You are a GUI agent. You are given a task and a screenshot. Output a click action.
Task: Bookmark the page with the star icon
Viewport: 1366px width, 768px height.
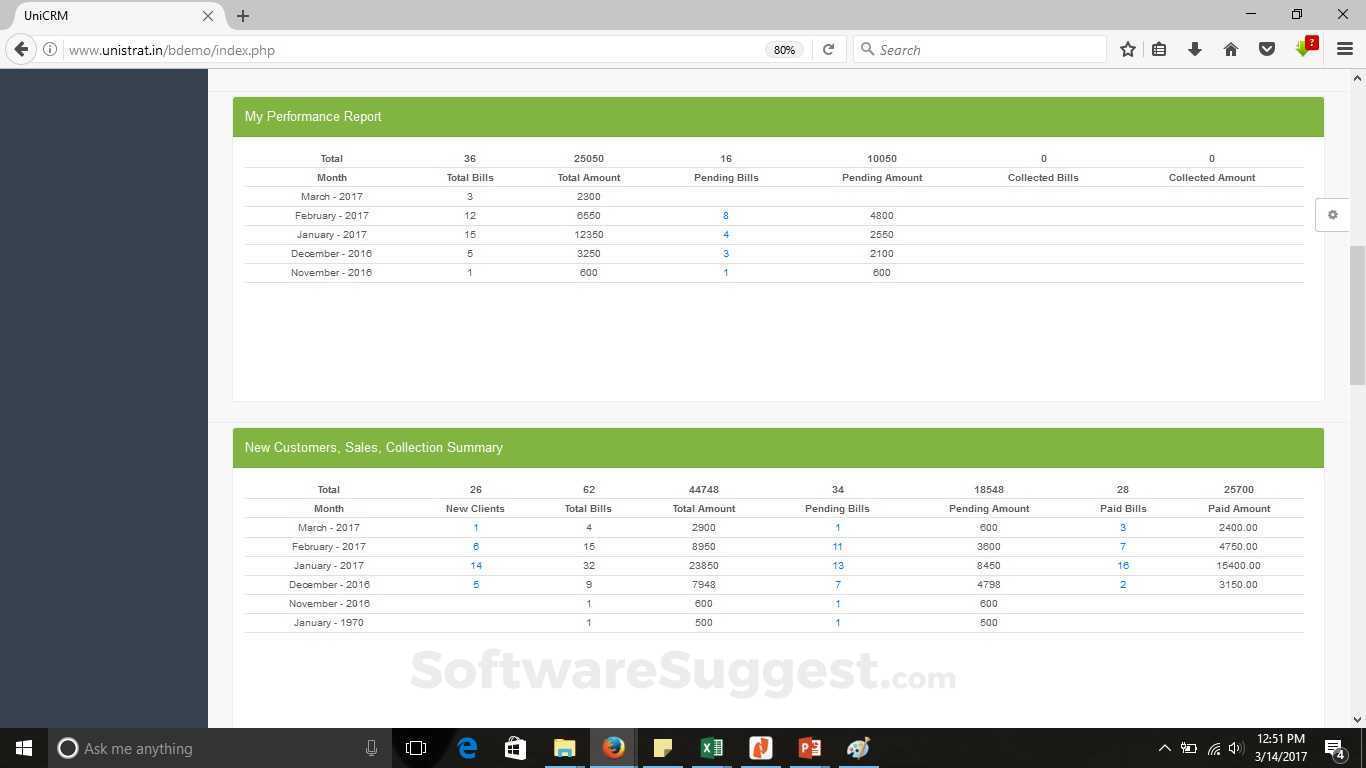1127,49
